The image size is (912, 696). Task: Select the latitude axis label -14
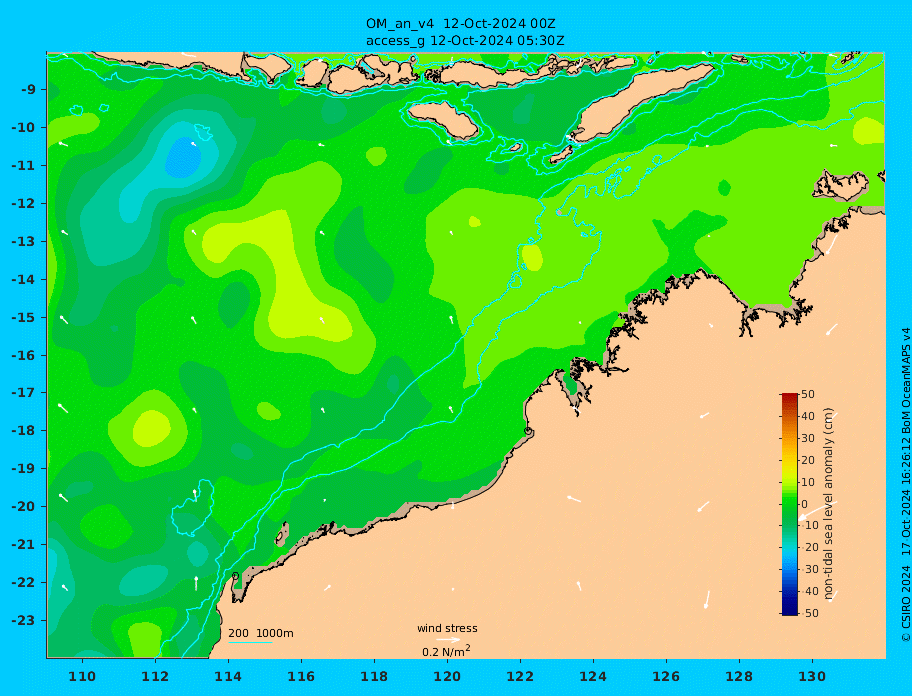23,280
